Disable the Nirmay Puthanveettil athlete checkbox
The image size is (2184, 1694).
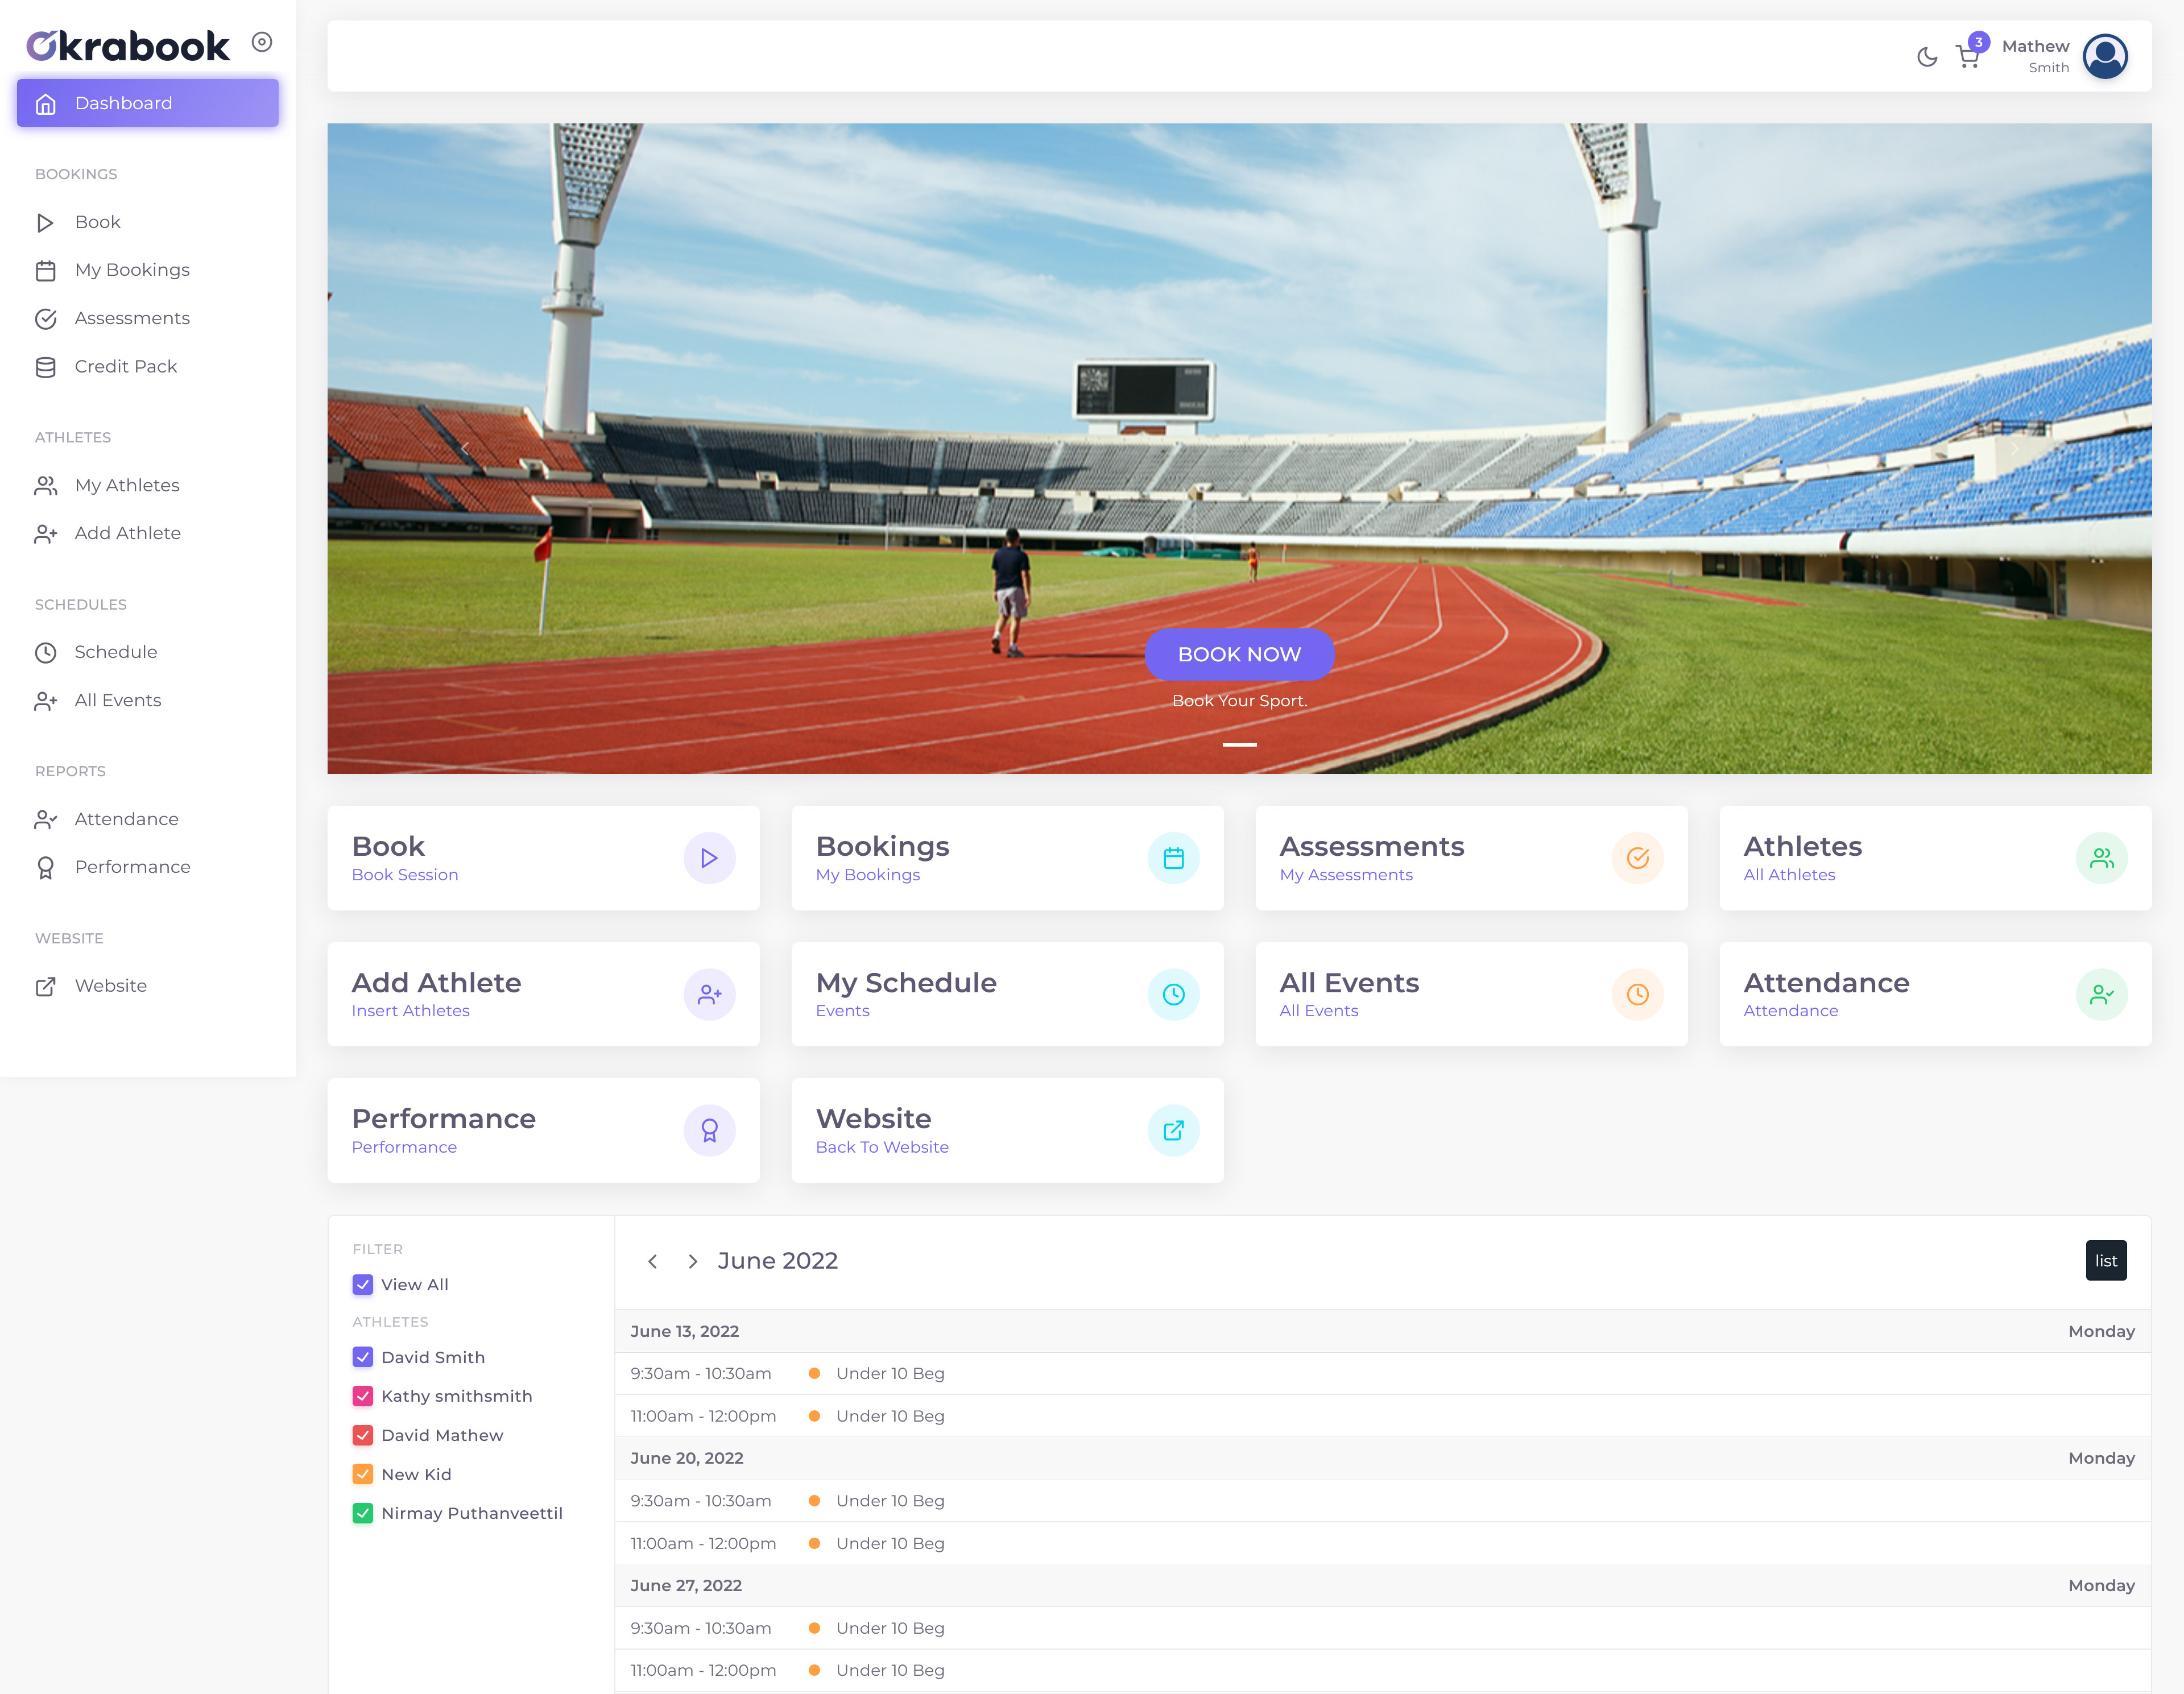pos(363,1513)
